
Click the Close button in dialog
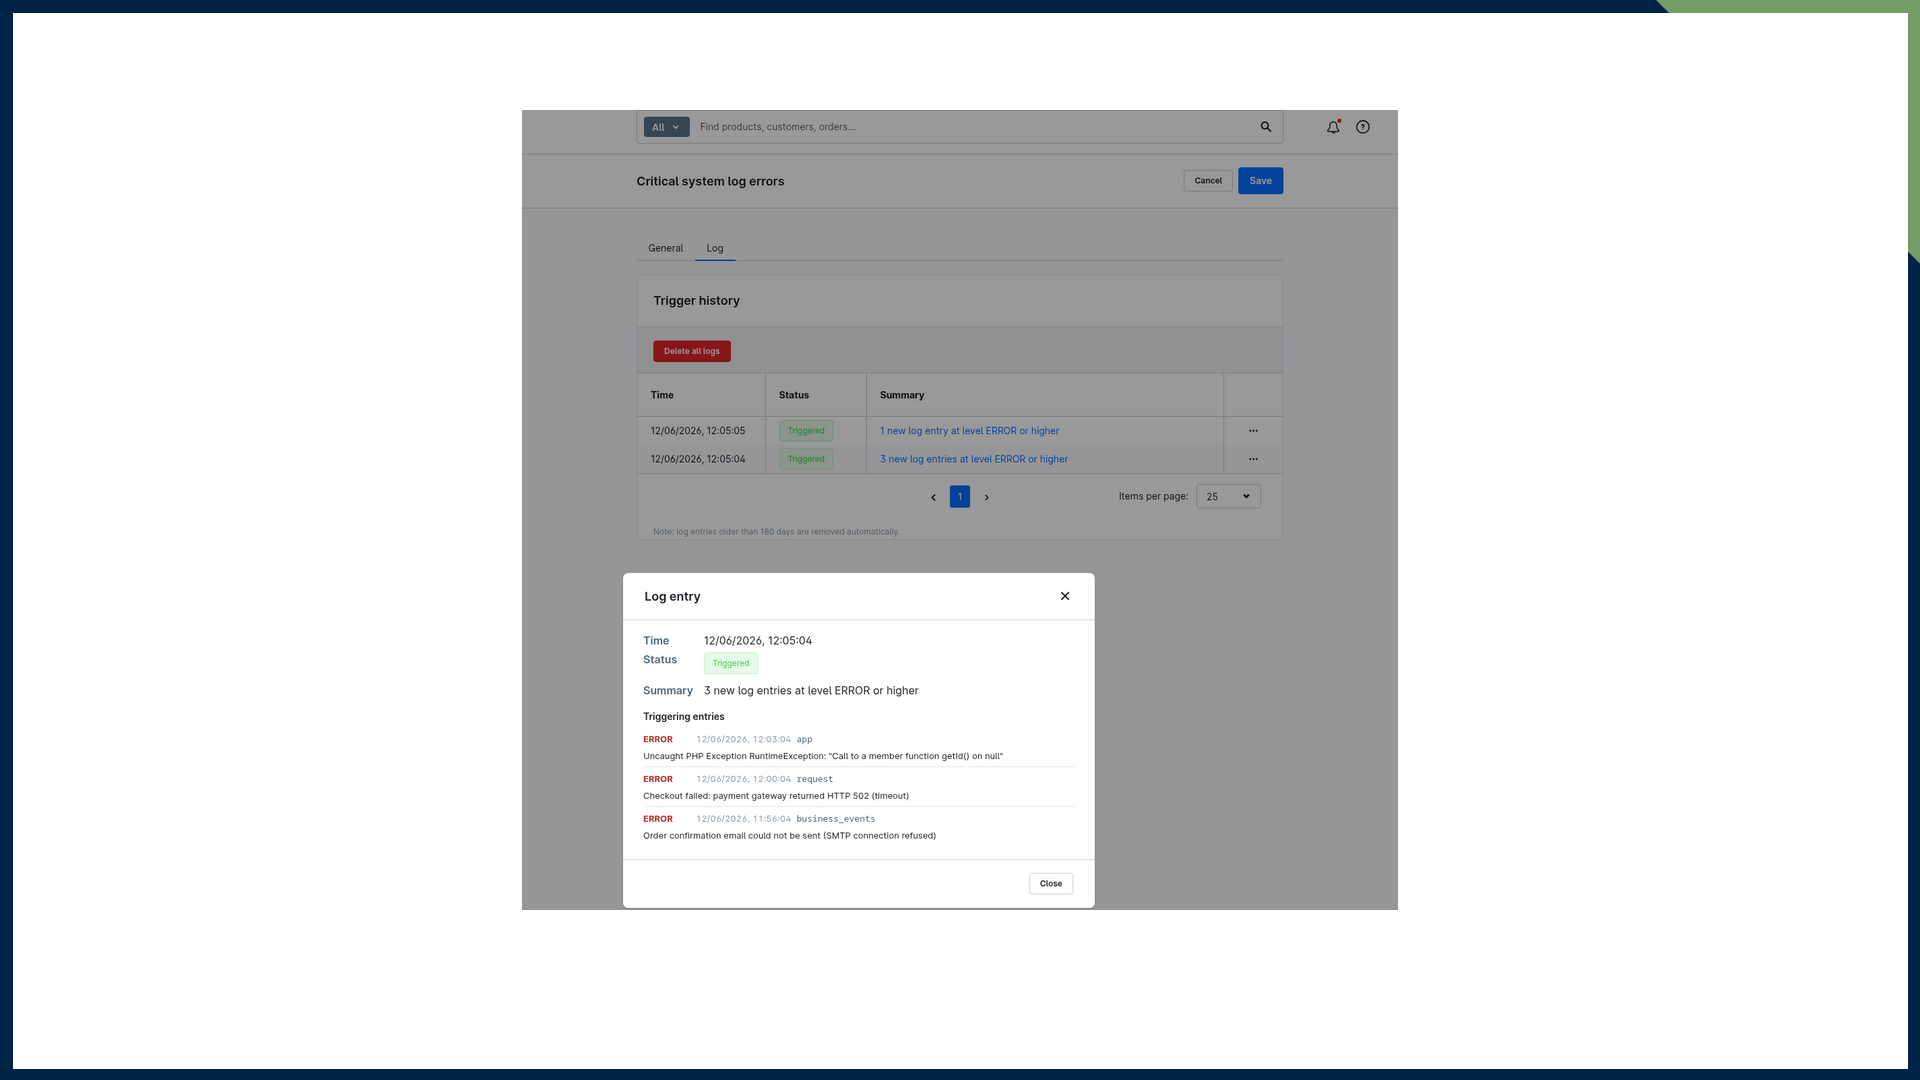[1051, 884]
